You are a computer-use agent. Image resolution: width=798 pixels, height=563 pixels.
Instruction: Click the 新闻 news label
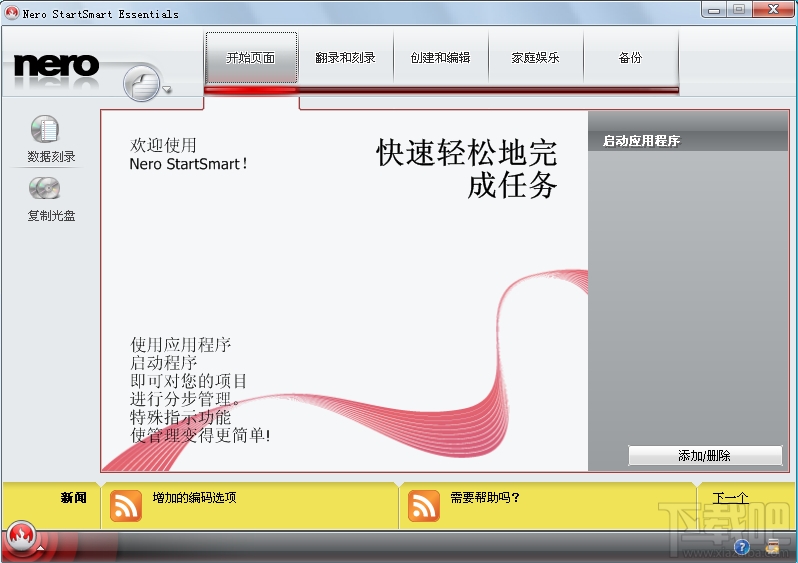[74, 497]
